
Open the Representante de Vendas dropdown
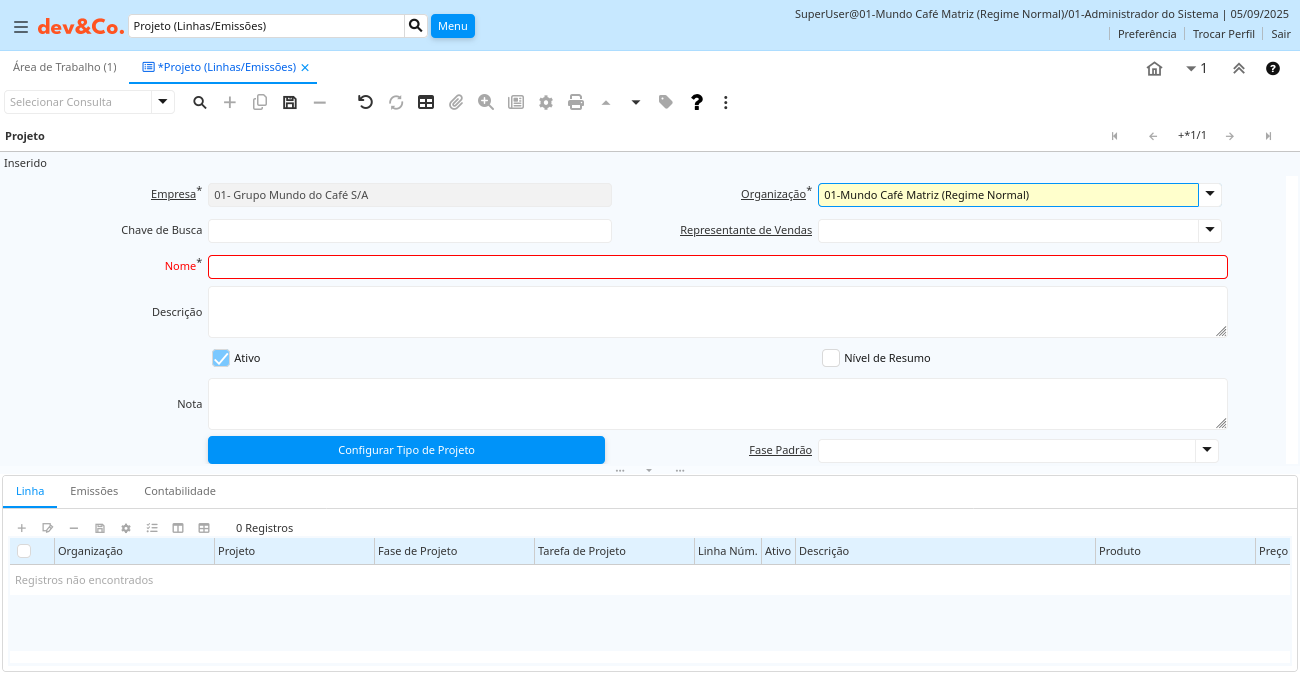[1210, 231]
